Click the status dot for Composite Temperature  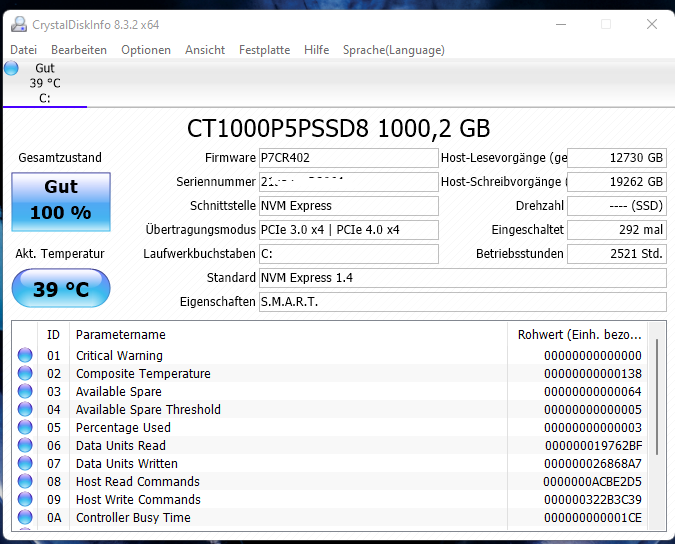tap(25, 373)
